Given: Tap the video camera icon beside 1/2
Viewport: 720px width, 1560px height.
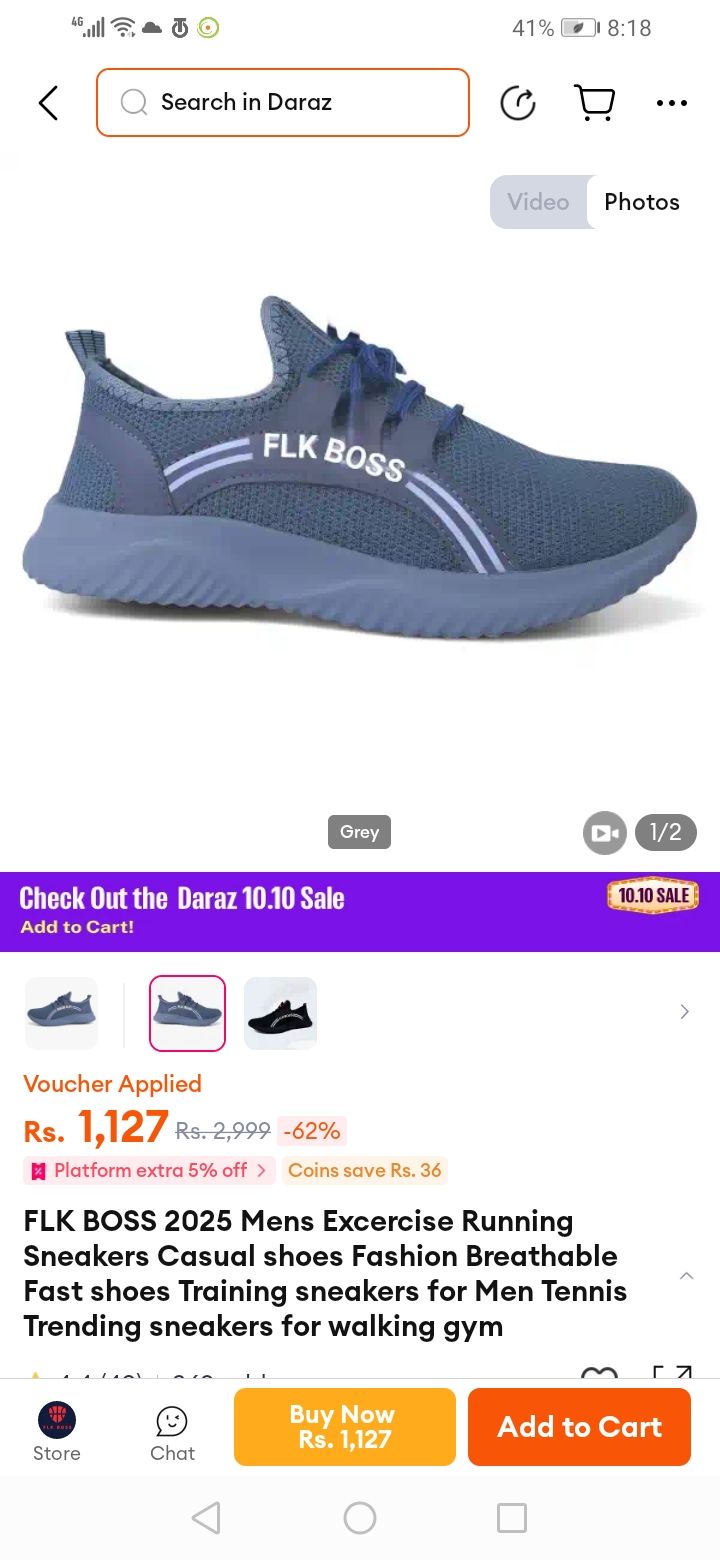Looking at the screenshot, I should 605,833.
